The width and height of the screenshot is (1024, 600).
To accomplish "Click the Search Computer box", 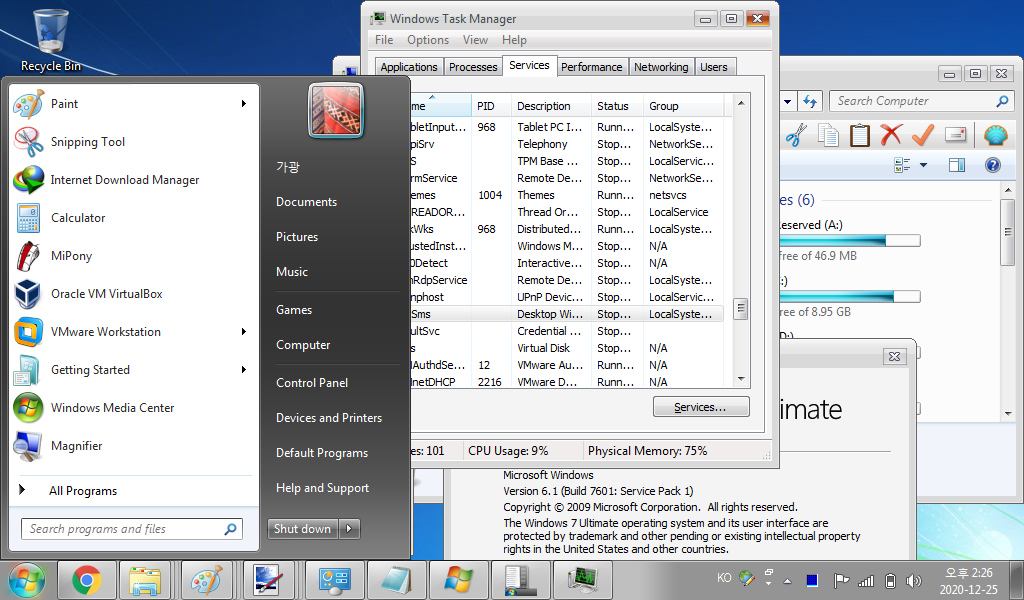I will tap(921, 101).
